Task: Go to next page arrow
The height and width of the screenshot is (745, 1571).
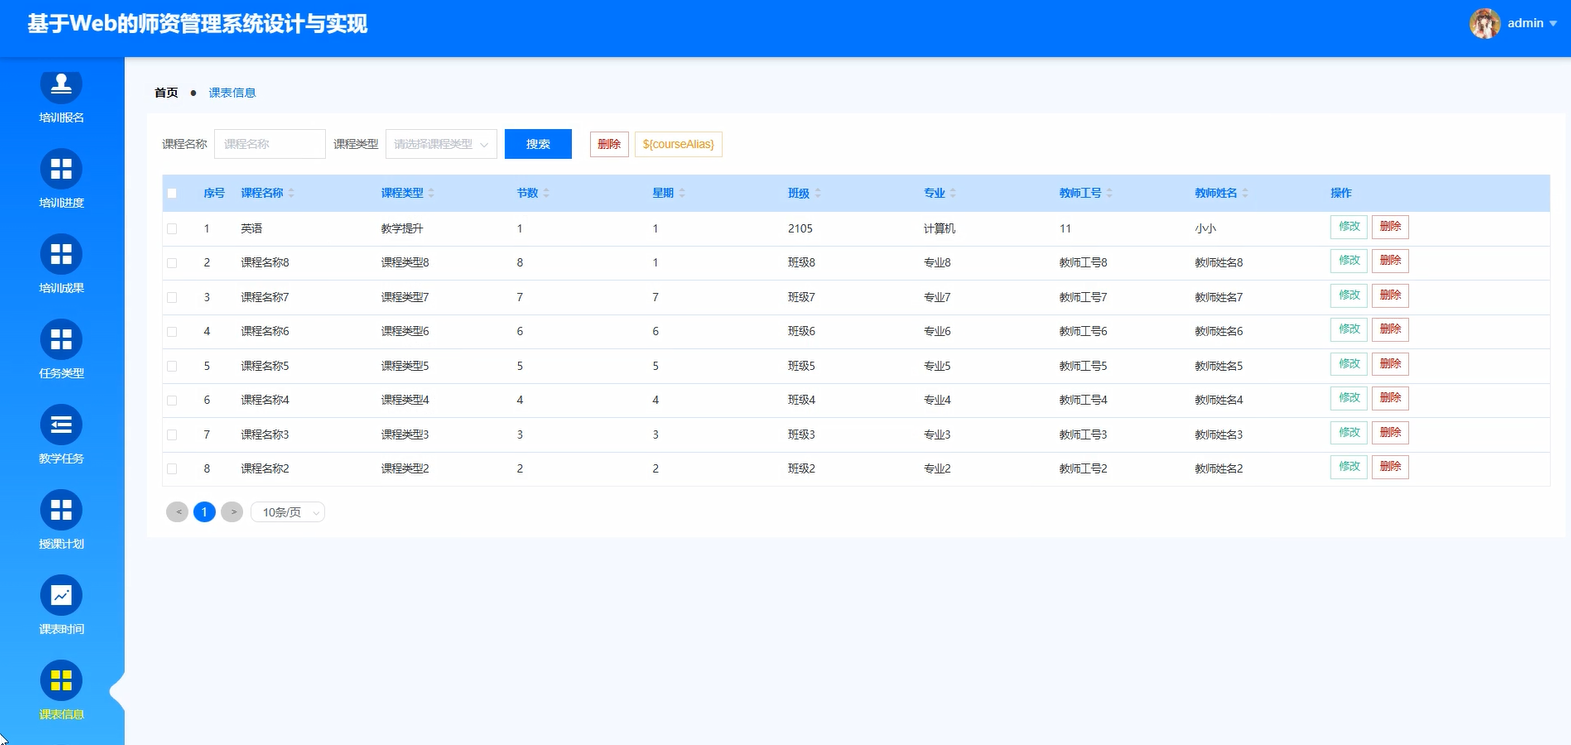Action: [x=232, y=512]
